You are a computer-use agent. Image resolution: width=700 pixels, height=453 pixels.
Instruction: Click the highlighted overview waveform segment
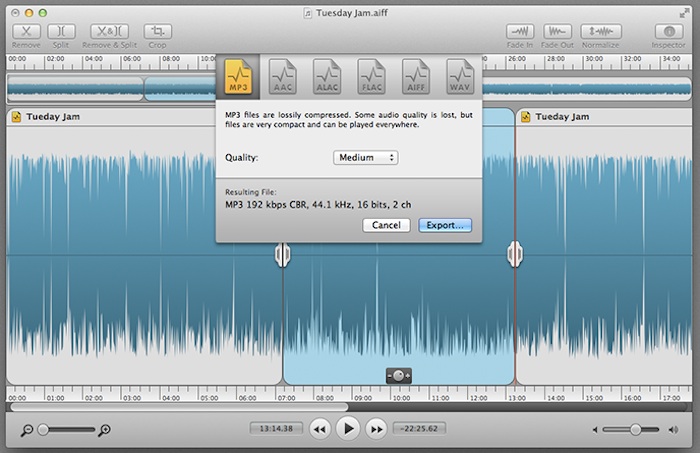coord(180,88)
